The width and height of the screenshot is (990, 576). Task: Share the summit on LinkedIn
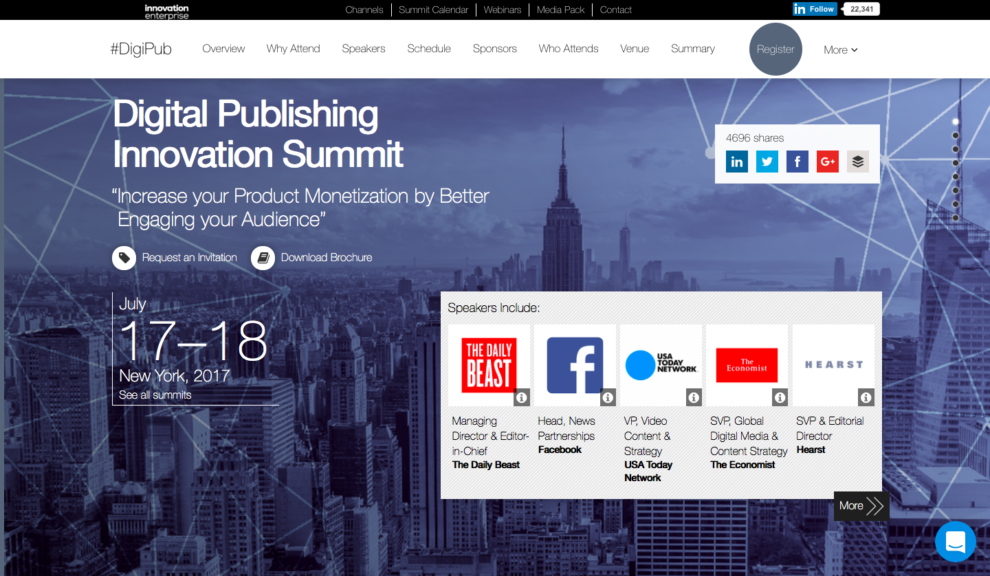(x=737, y=161)
